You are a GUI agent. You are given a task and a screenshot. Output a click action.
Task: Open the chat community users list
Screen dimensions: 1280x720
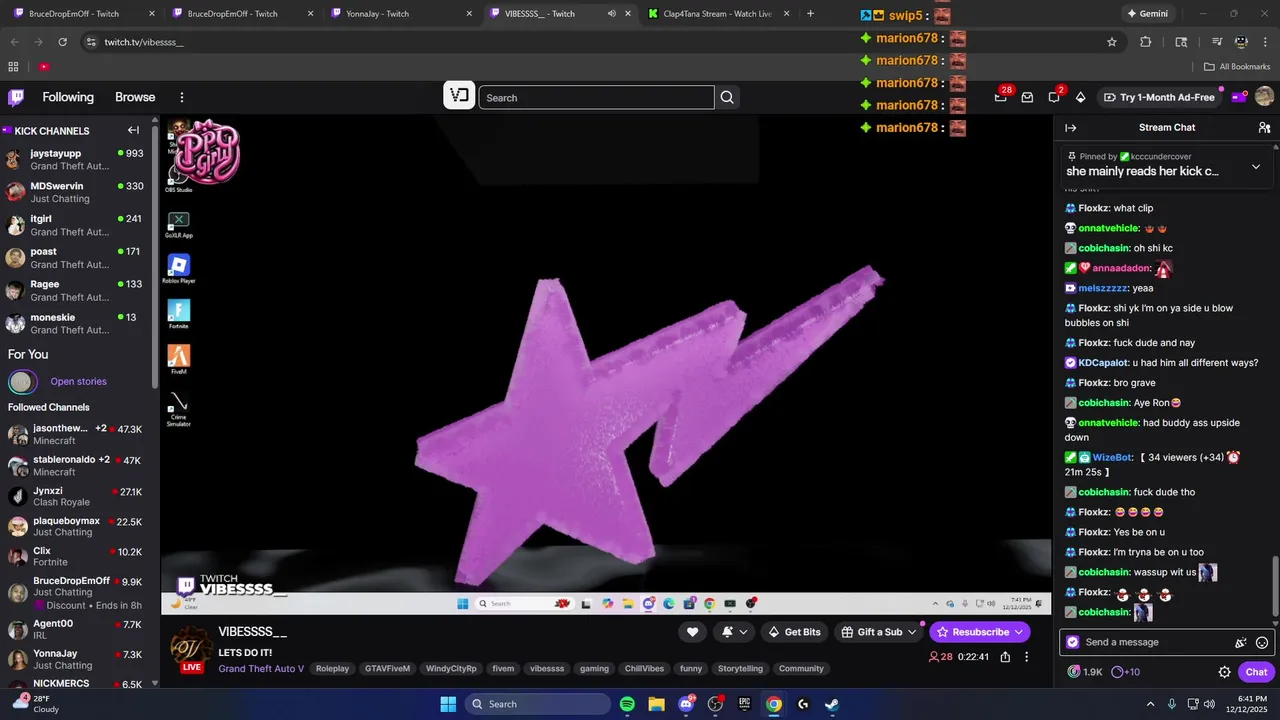(1264, 128)
